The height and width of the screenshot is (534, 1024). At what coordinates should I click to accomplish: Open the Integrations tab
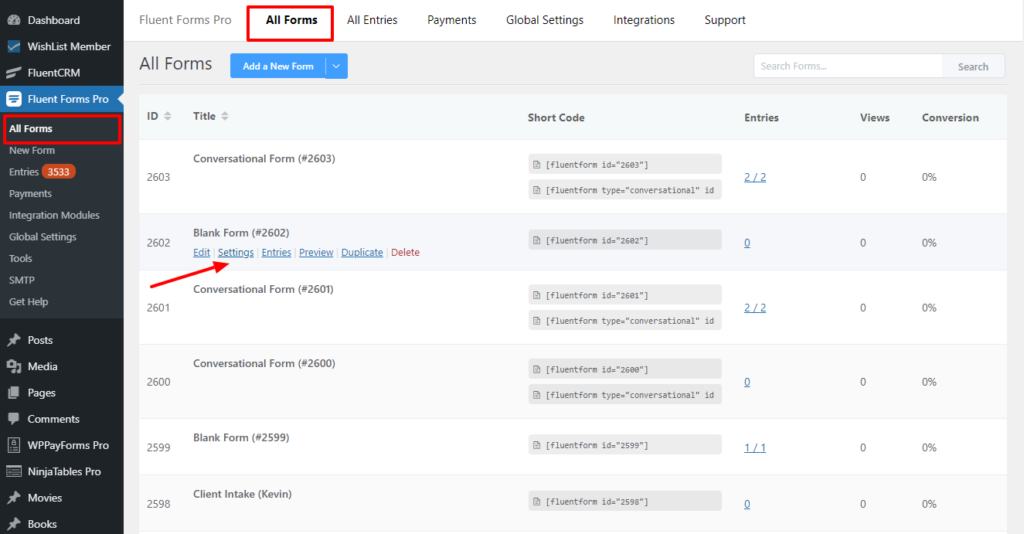pos(643,20)
